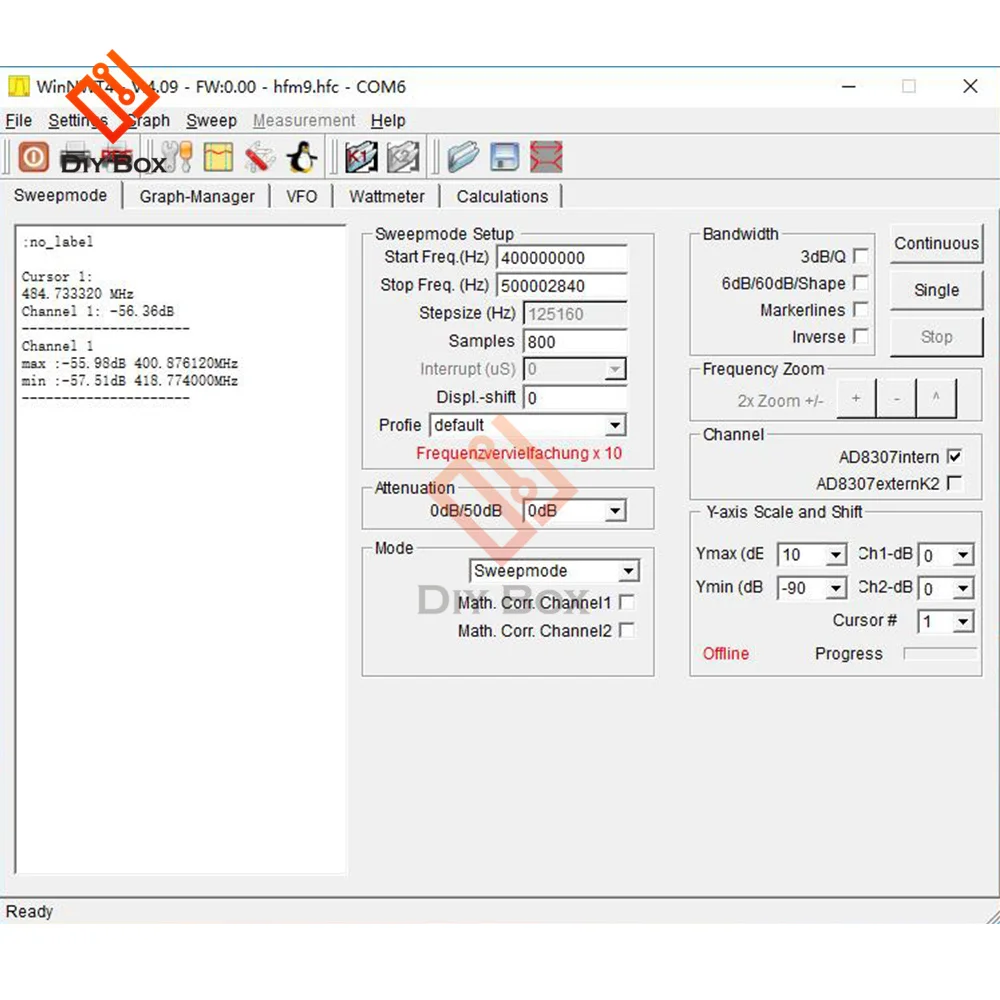Open the Ymax dropdown showing 10
Image resolution: width=1000 pixels, height=1000 pixels.
pyautogui.click(x=812, y=555)
